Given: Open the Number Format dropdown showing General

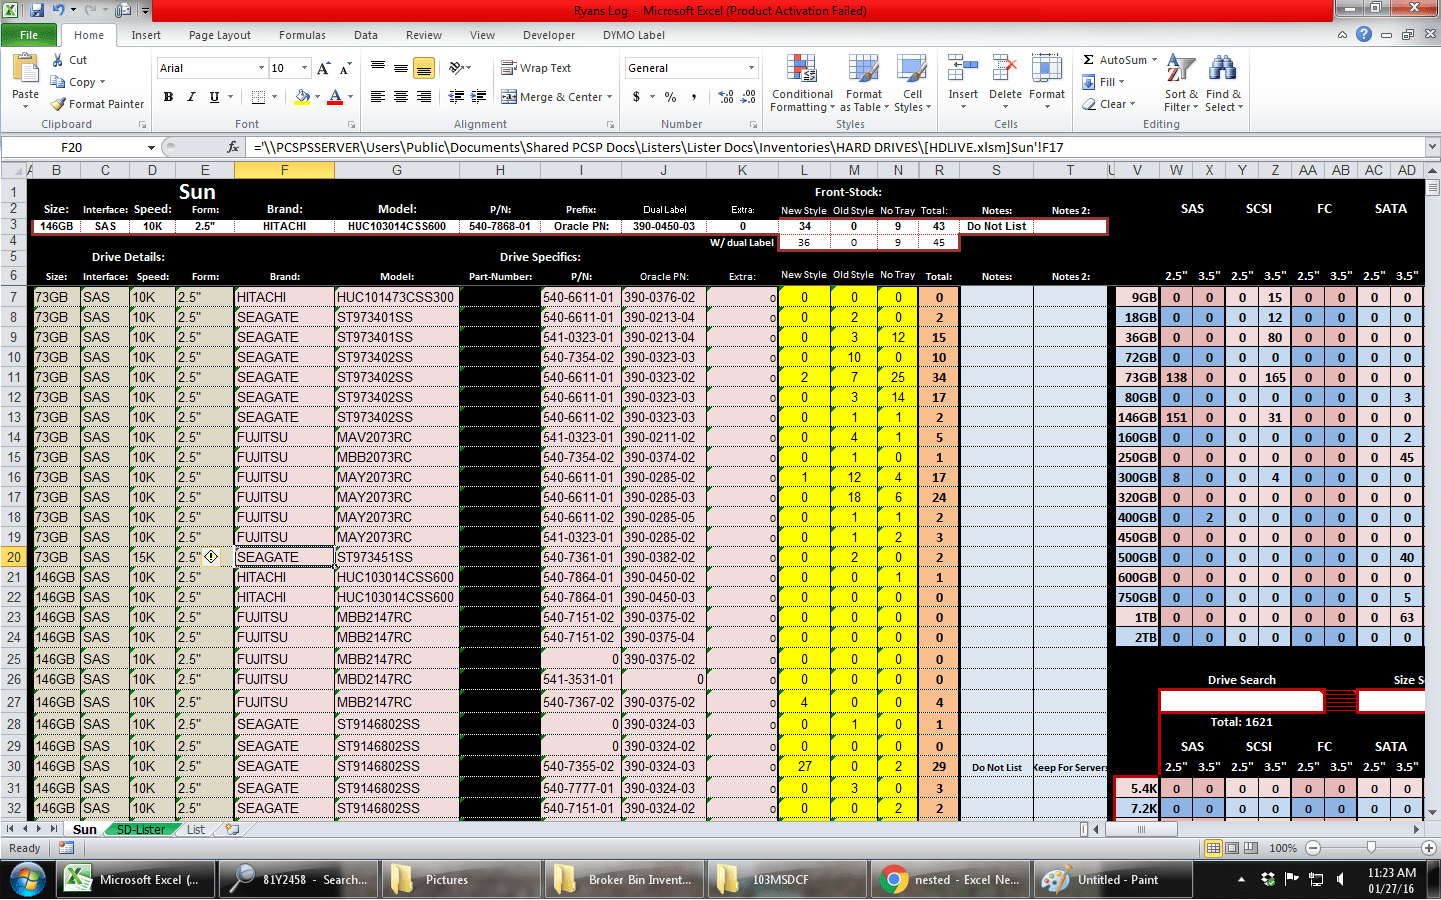Looking at the screenshot, I should coord(690,67).
